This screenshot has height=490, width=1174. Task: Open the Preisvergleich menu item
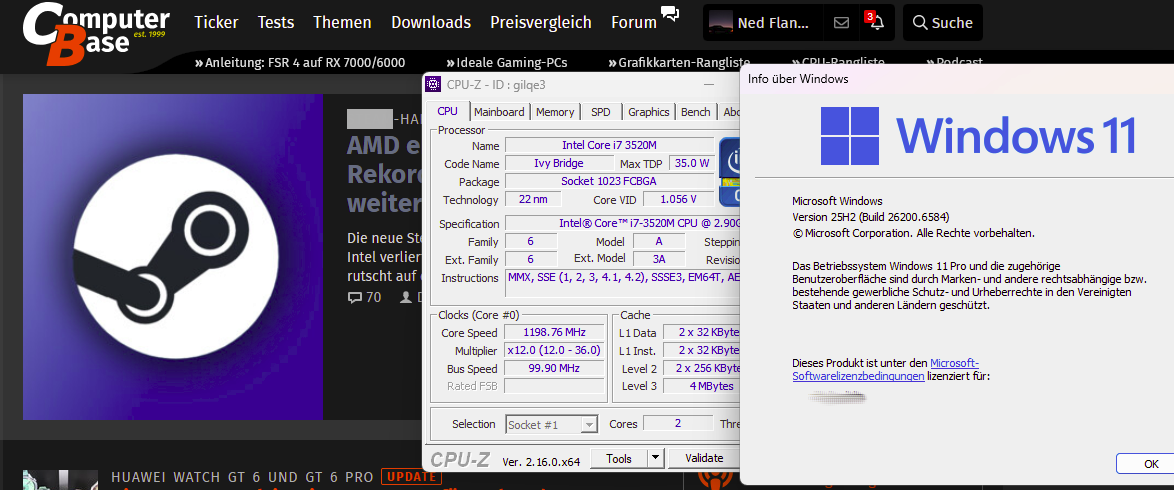pyautogui.click(x=541, y=22)
